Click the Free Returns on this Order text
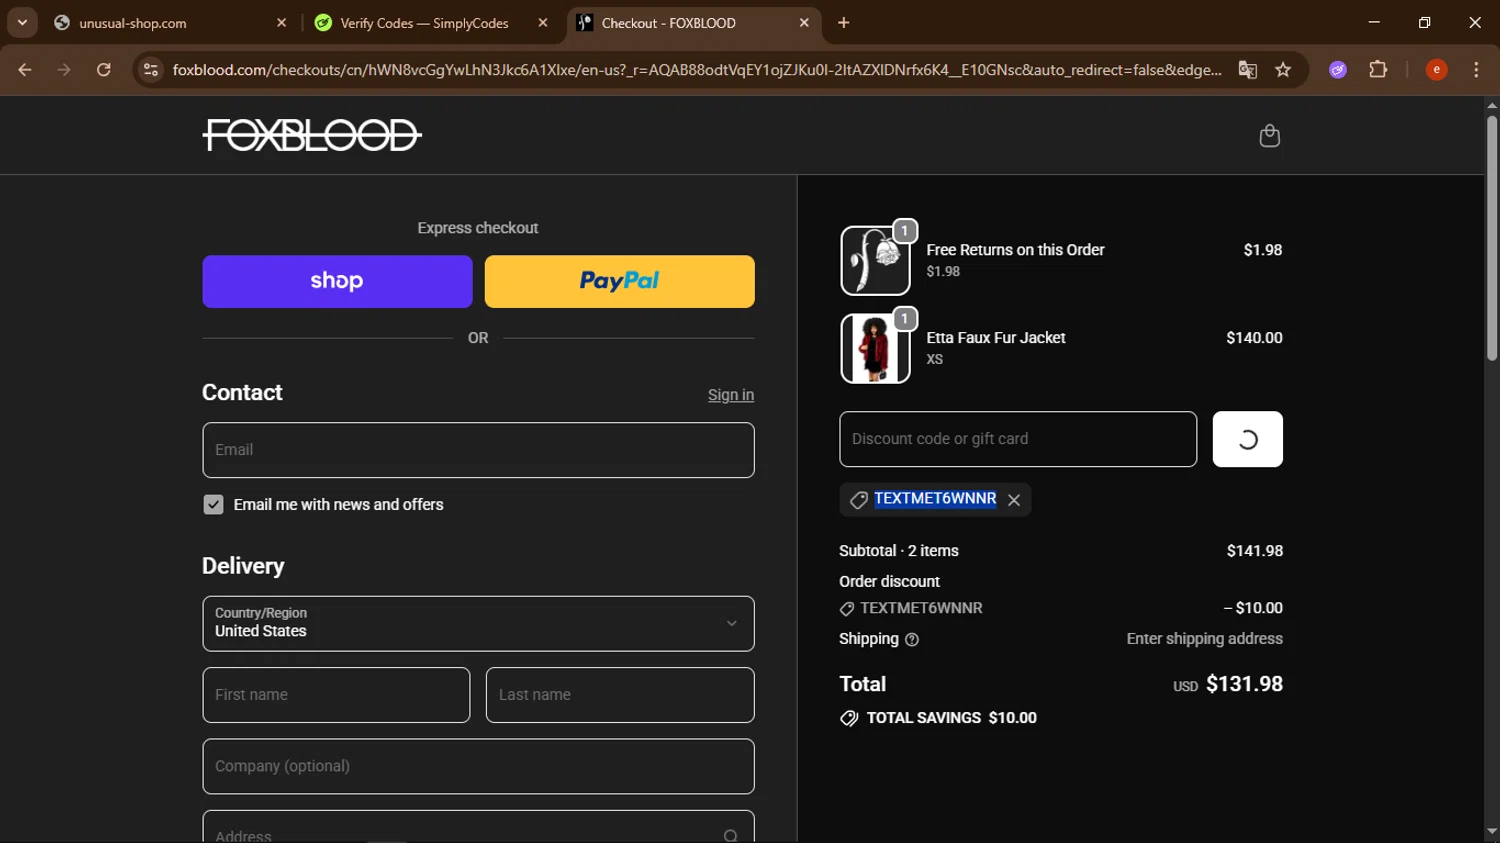 click(1015, 250)
